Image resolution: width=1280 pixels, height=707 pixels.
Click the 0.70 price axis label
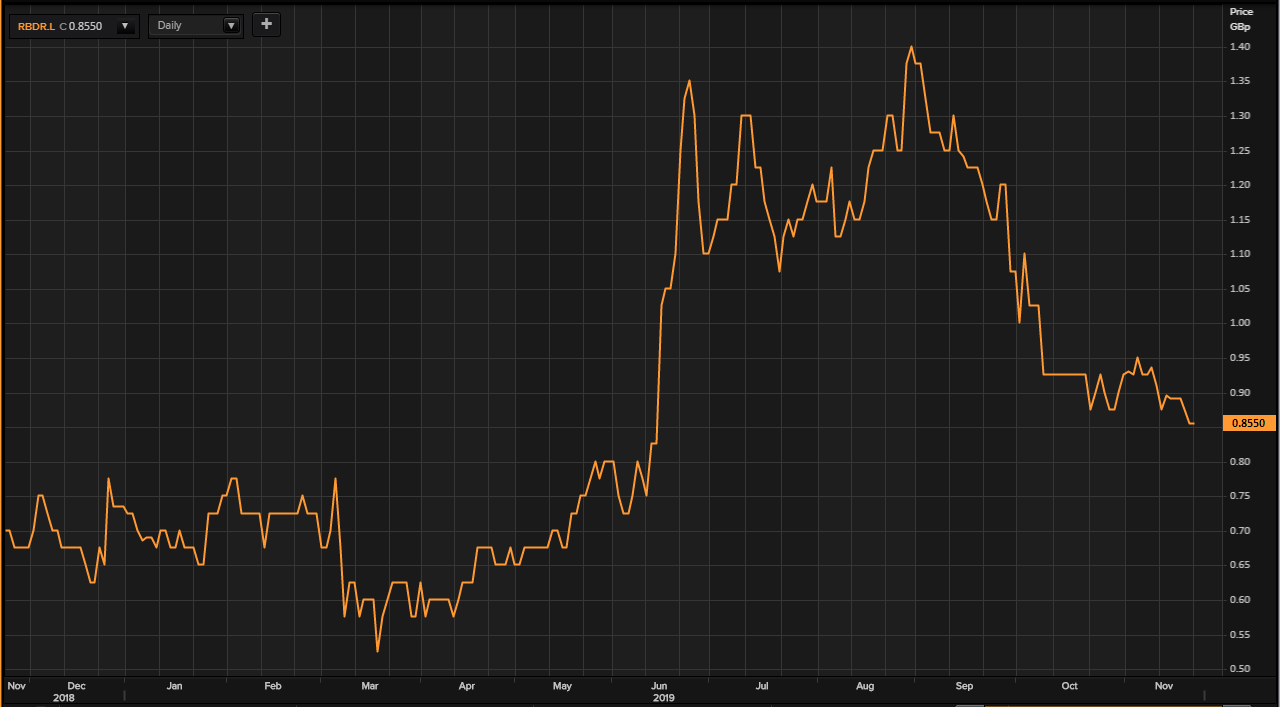click(1241, 531)
